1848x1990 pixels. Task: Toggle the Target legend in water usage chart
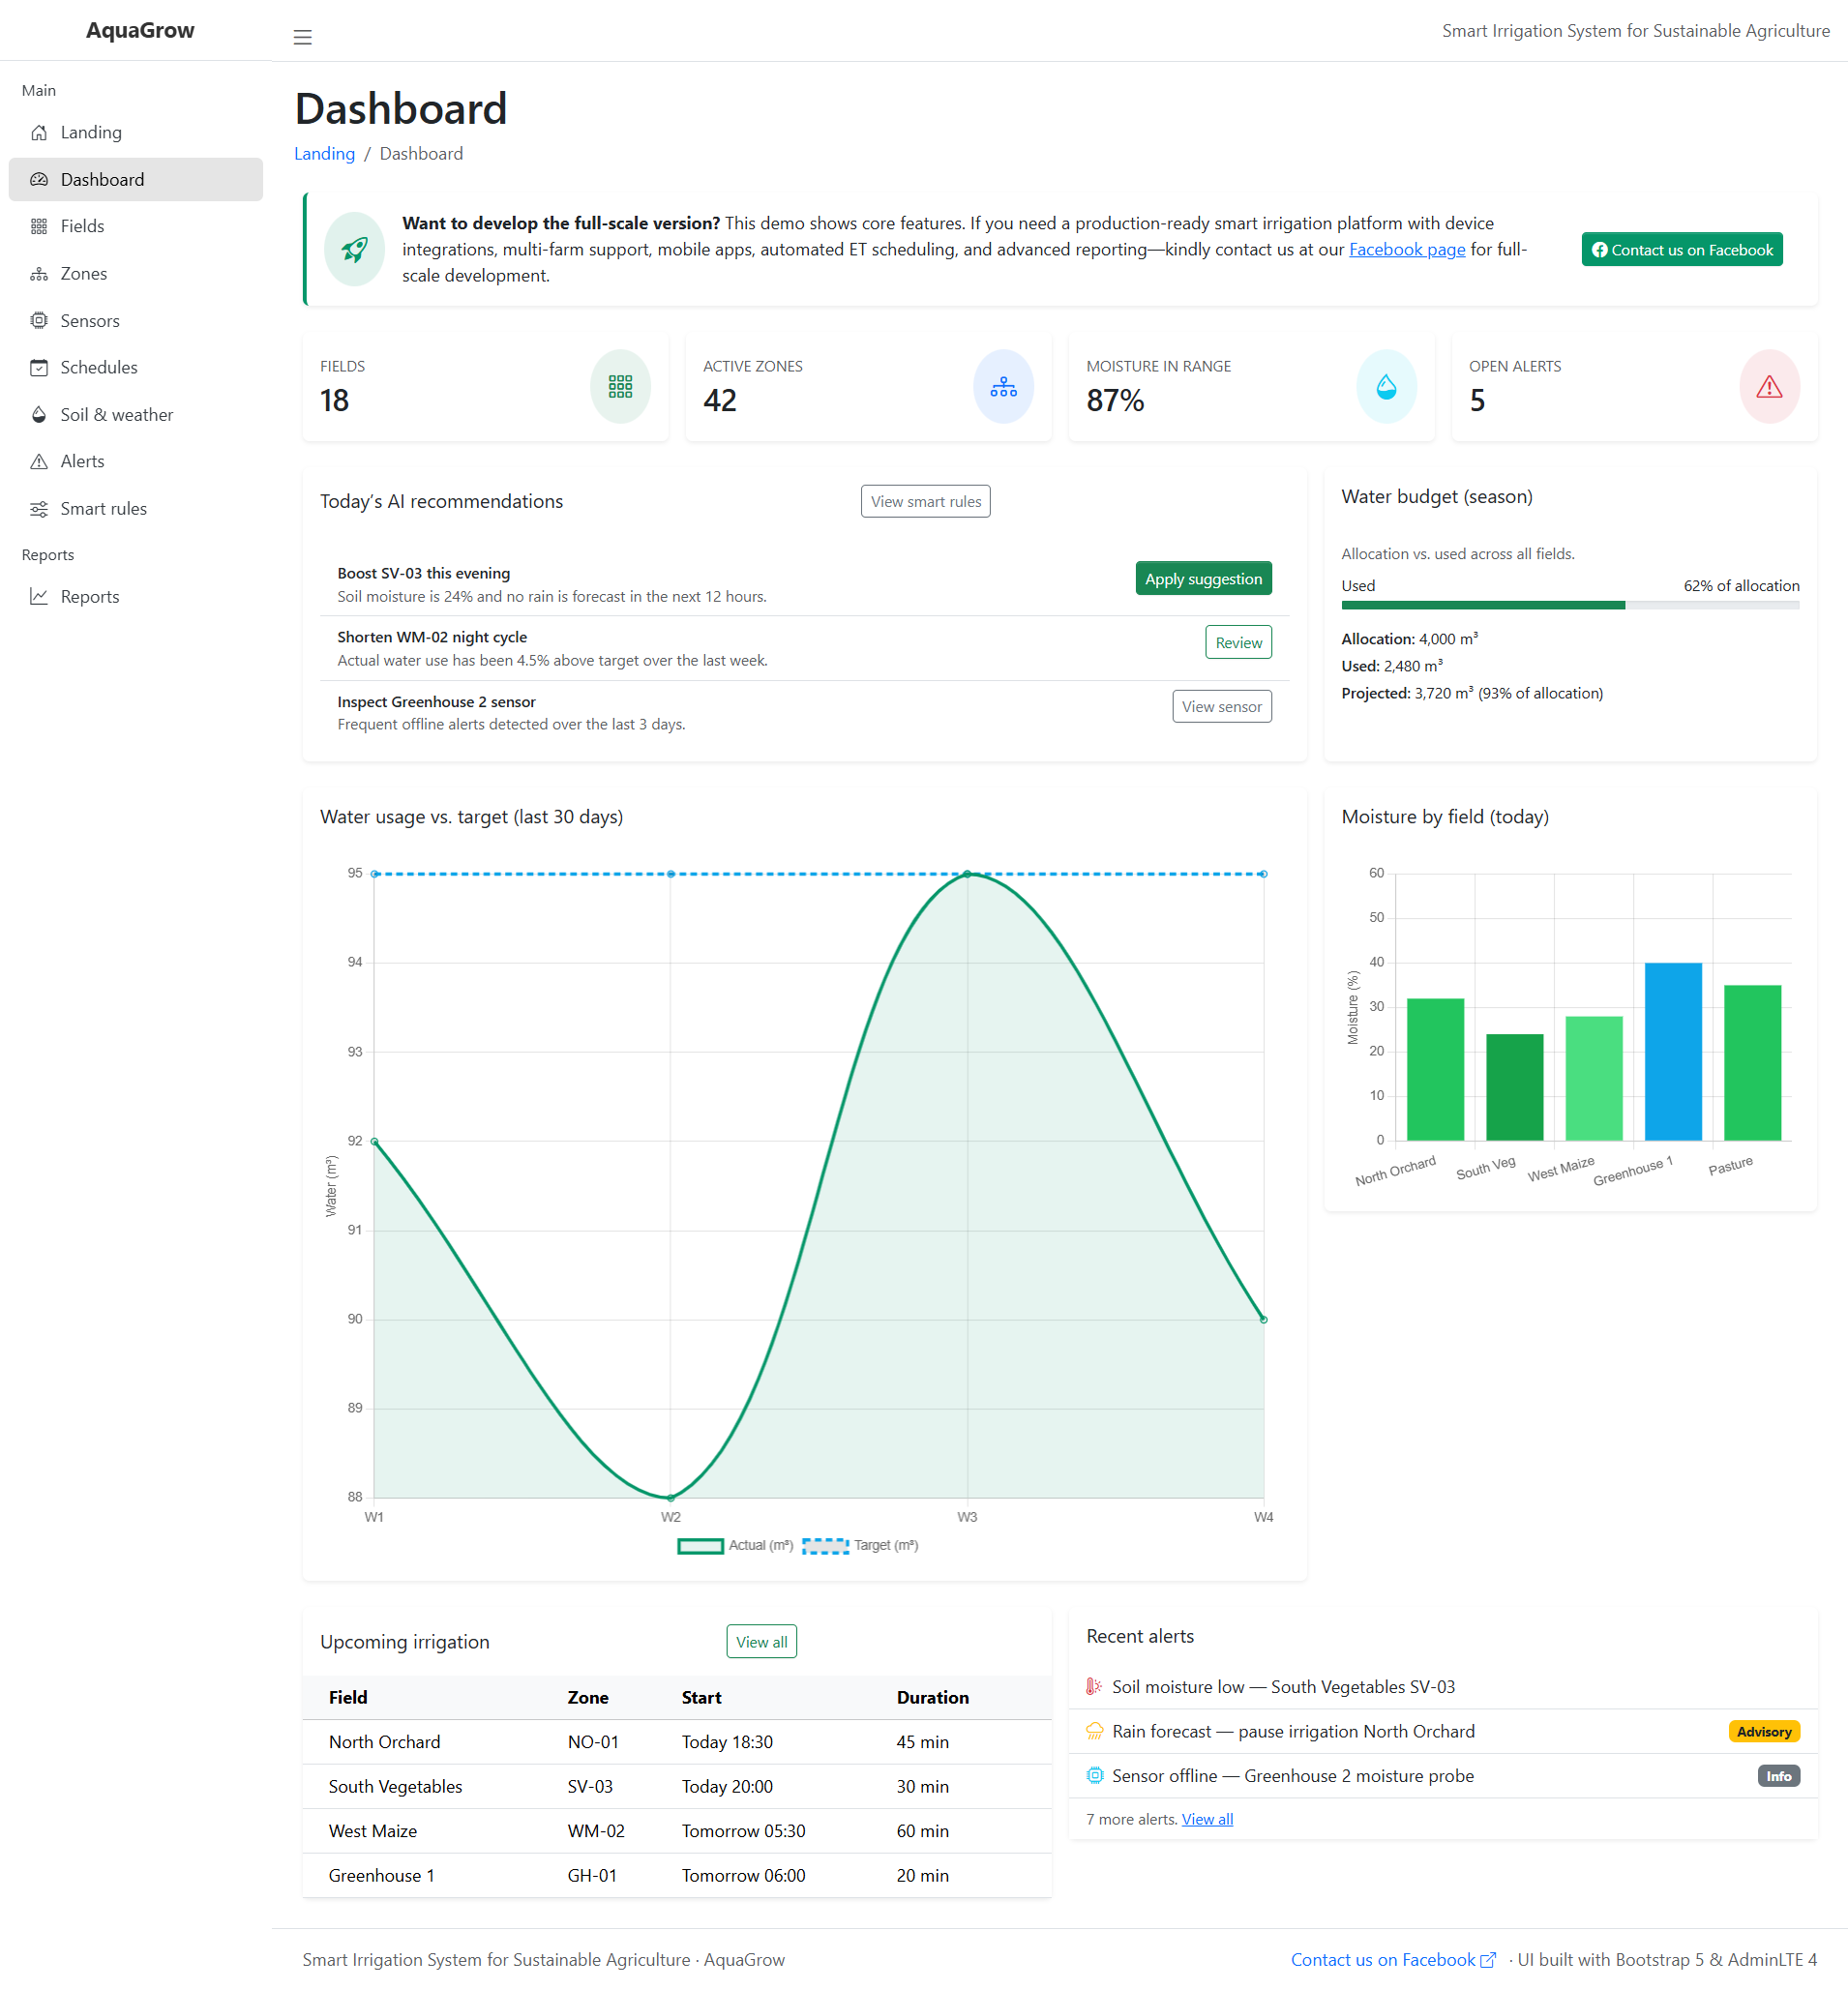click(862, 1545)
